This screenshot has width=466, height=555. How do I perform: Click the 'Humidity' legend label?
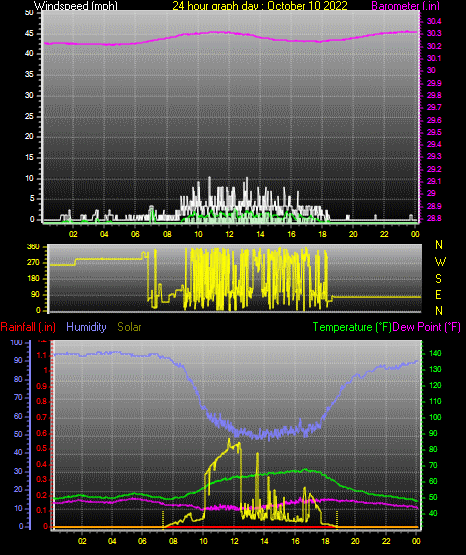[86, 327]
